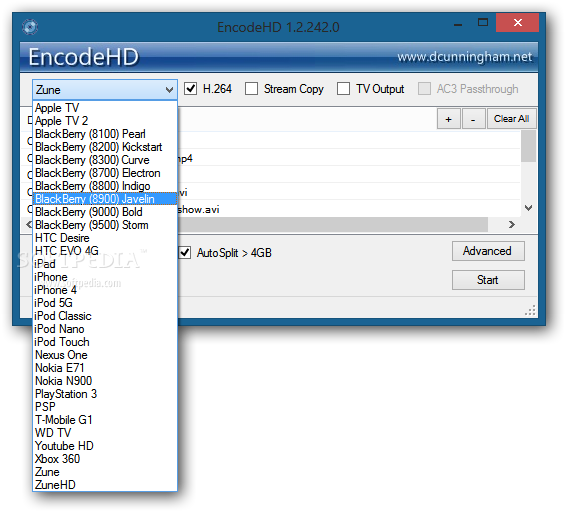Select iPod Nano preset
The width and height of the screenshot is (566, 512).
pos(105,329)
